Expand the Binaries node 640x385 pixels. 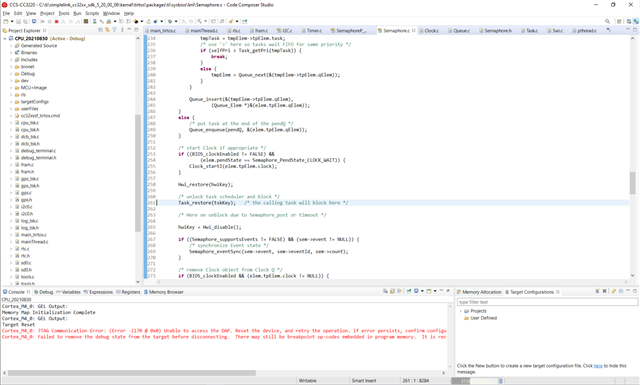coord(11,53)
